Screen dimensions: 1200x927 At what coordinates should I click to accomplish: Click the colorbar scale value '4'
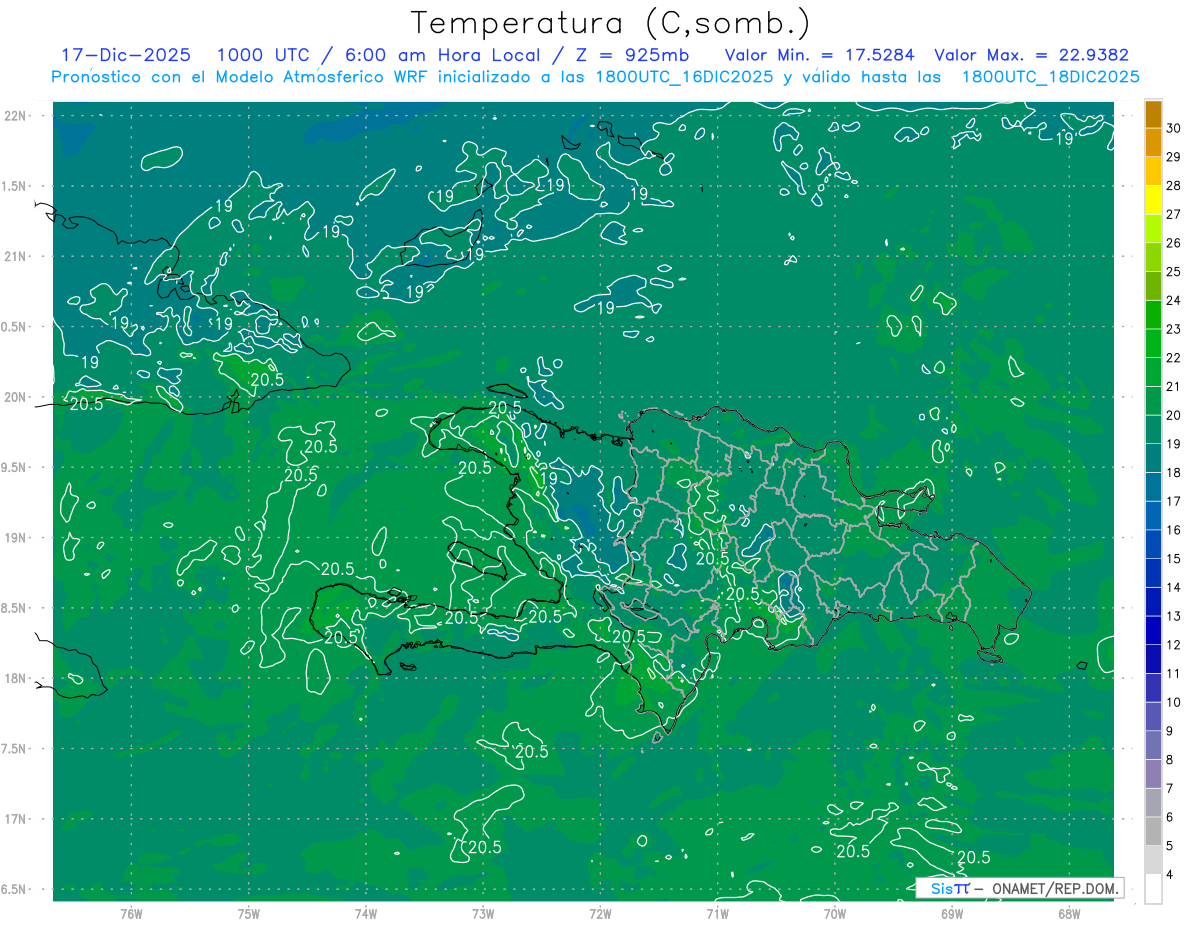point(1169,875)
